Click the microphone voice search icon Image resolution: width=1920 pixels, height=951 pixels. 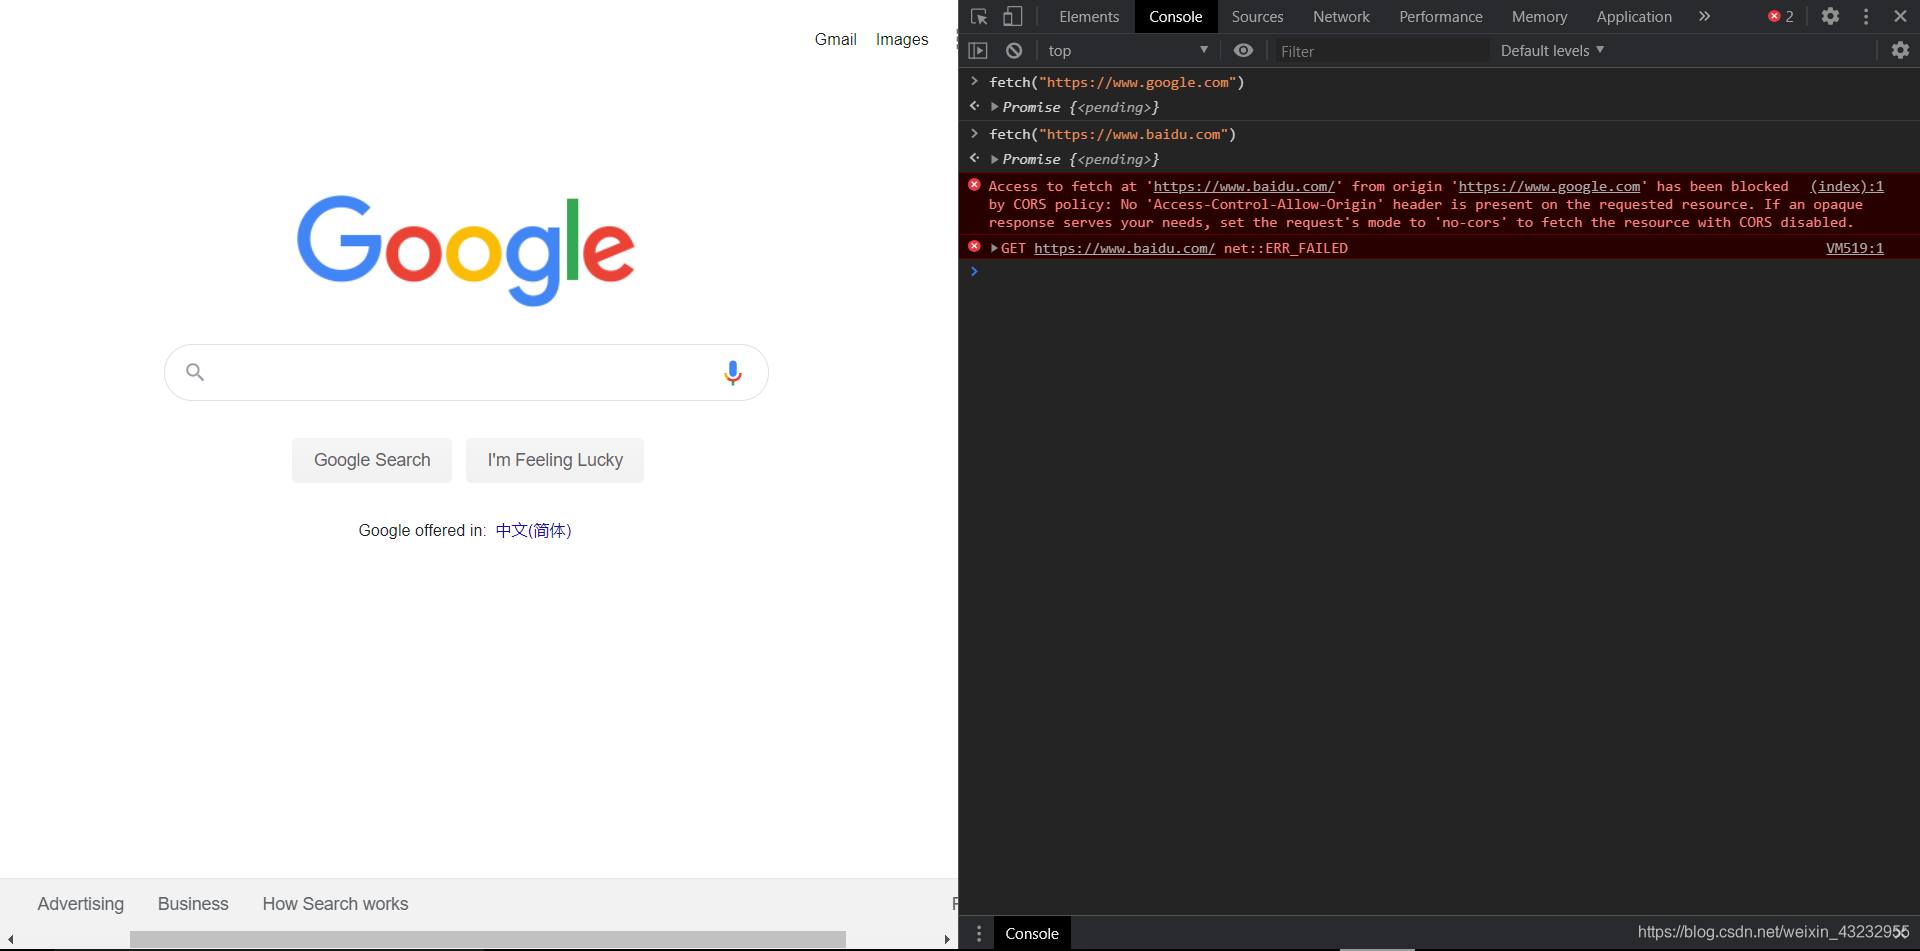[x=733, y=373]
